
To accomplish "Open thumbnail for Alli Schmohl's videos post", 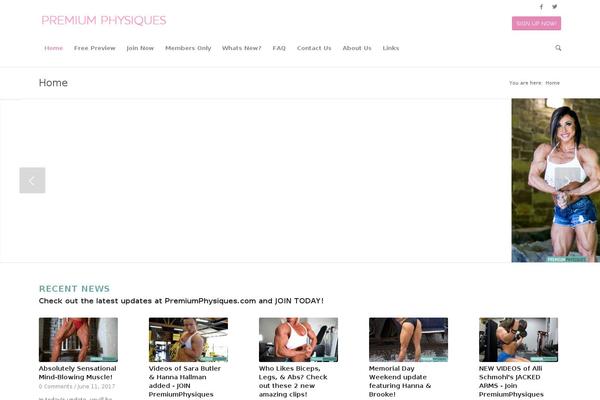I will click(518, 340).
